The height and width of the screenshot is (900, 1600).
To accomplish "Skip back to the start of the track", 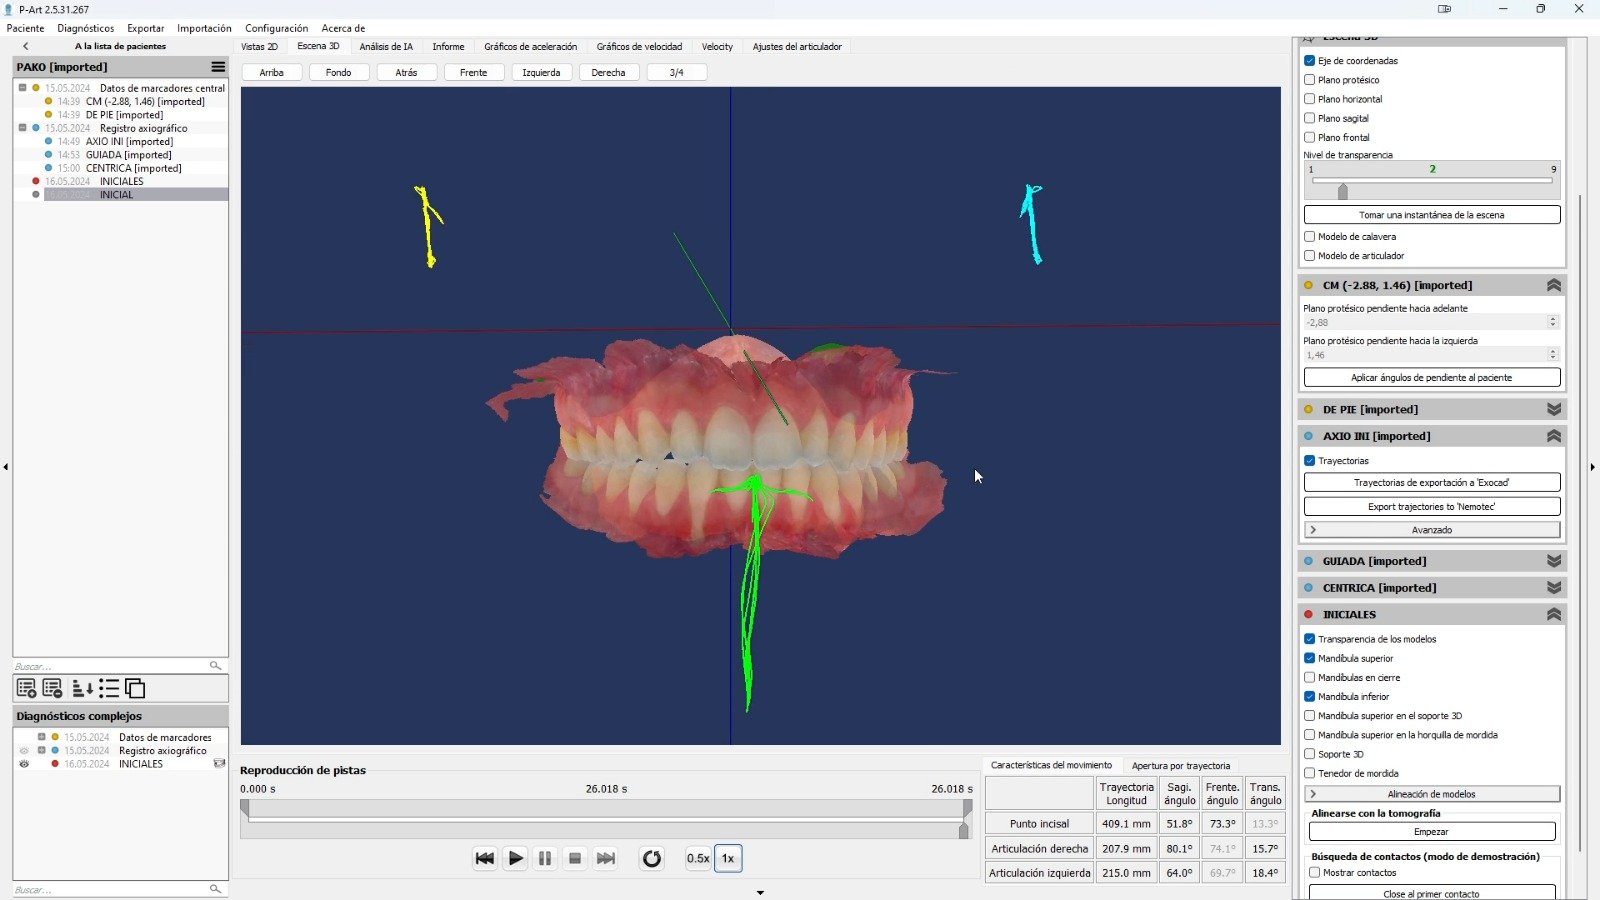I will point(485,858).
